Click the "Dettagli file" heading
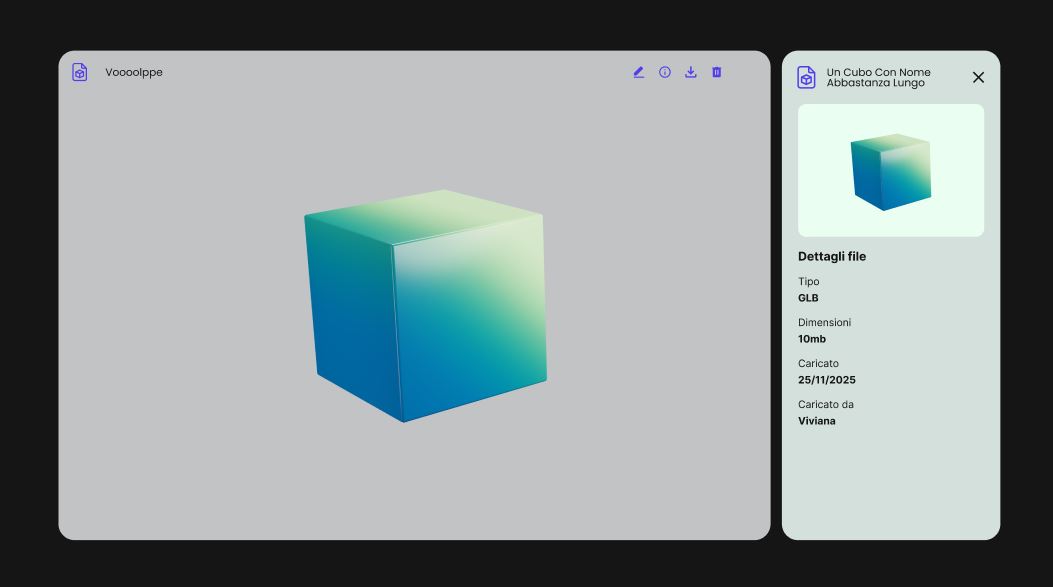 831,256
